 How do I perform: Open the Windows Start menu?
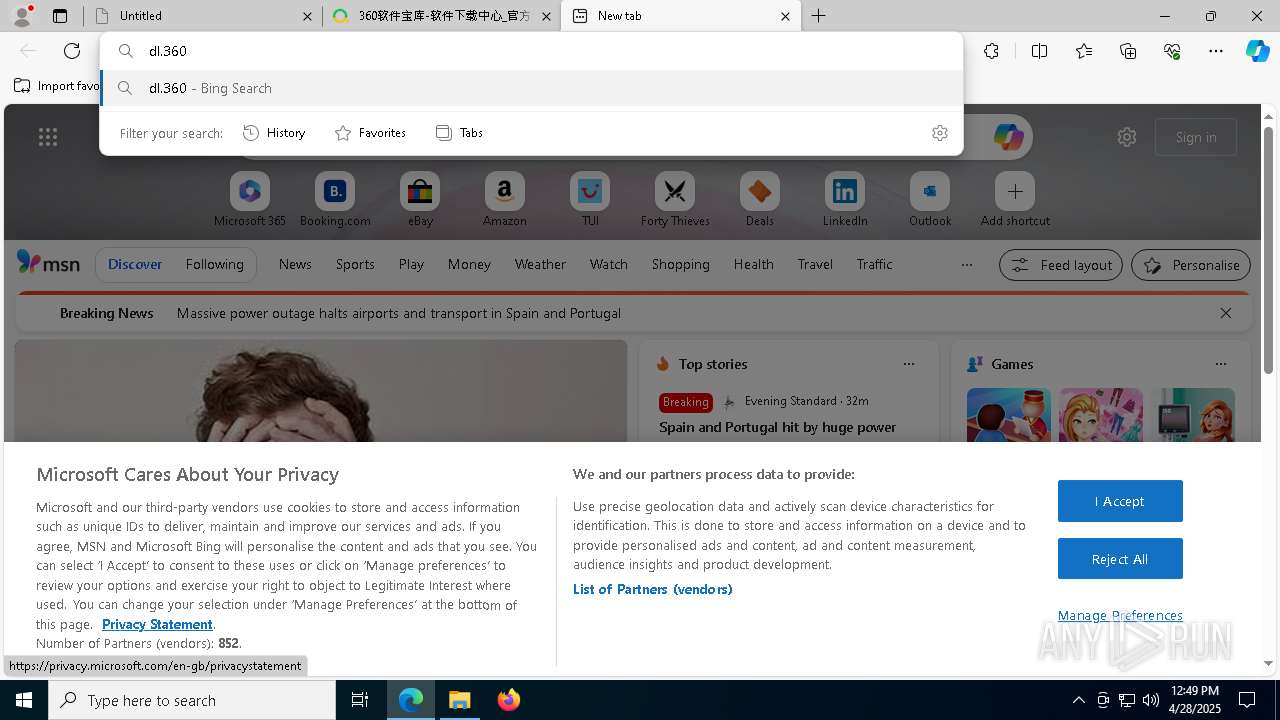click(24, 700)
